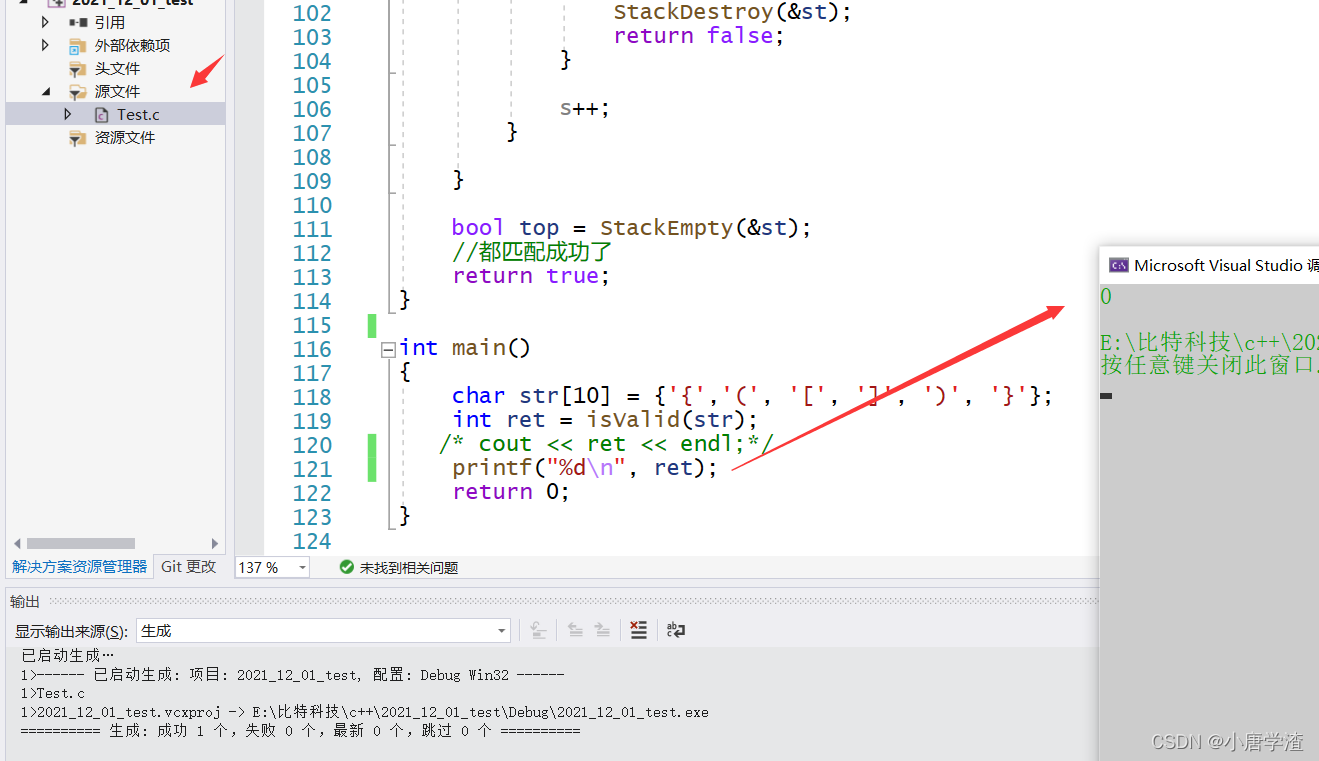Expand the 引用 tree node
1319x761 pixels.
(x=45, y=21)
